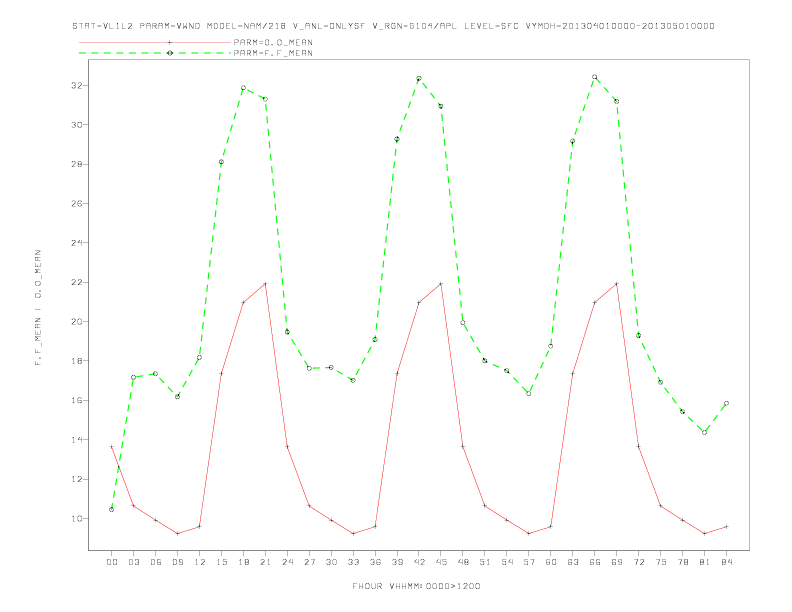Click the x-axis tick label 03
The image size is (792, 612).
pyautogui.click(x=133, y=562)
